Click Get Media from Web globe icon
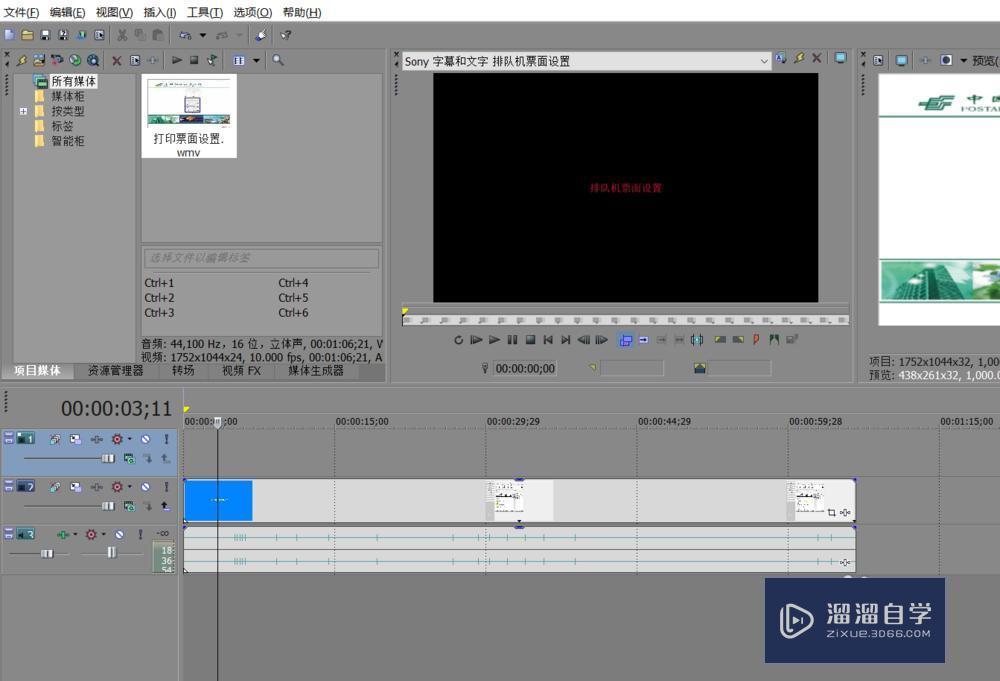This screenshot has width=1000, height=681. click(75, 60)
